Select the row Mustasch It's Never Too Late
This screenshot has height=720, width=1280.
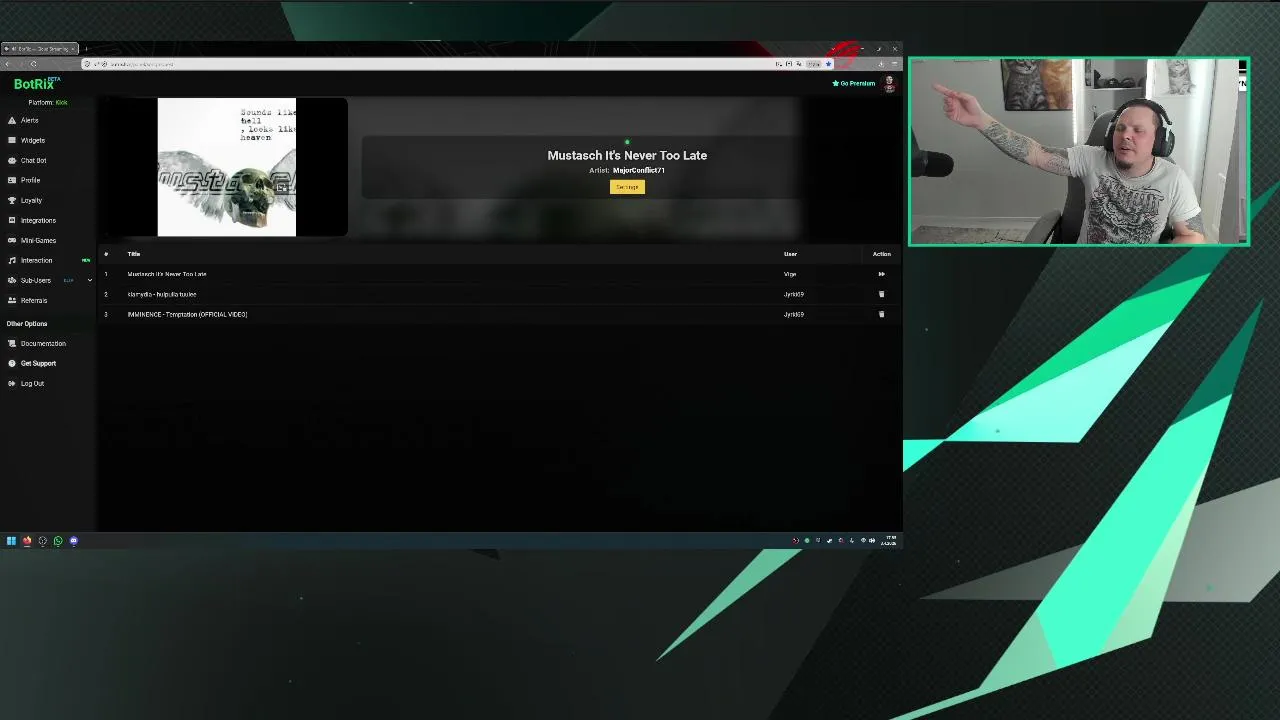498,274
